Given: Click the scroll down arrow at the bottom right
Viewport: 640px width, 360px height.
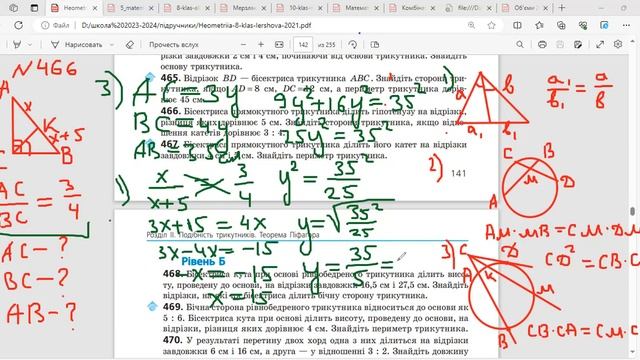Looking at the screenshot, I should 633,352.
